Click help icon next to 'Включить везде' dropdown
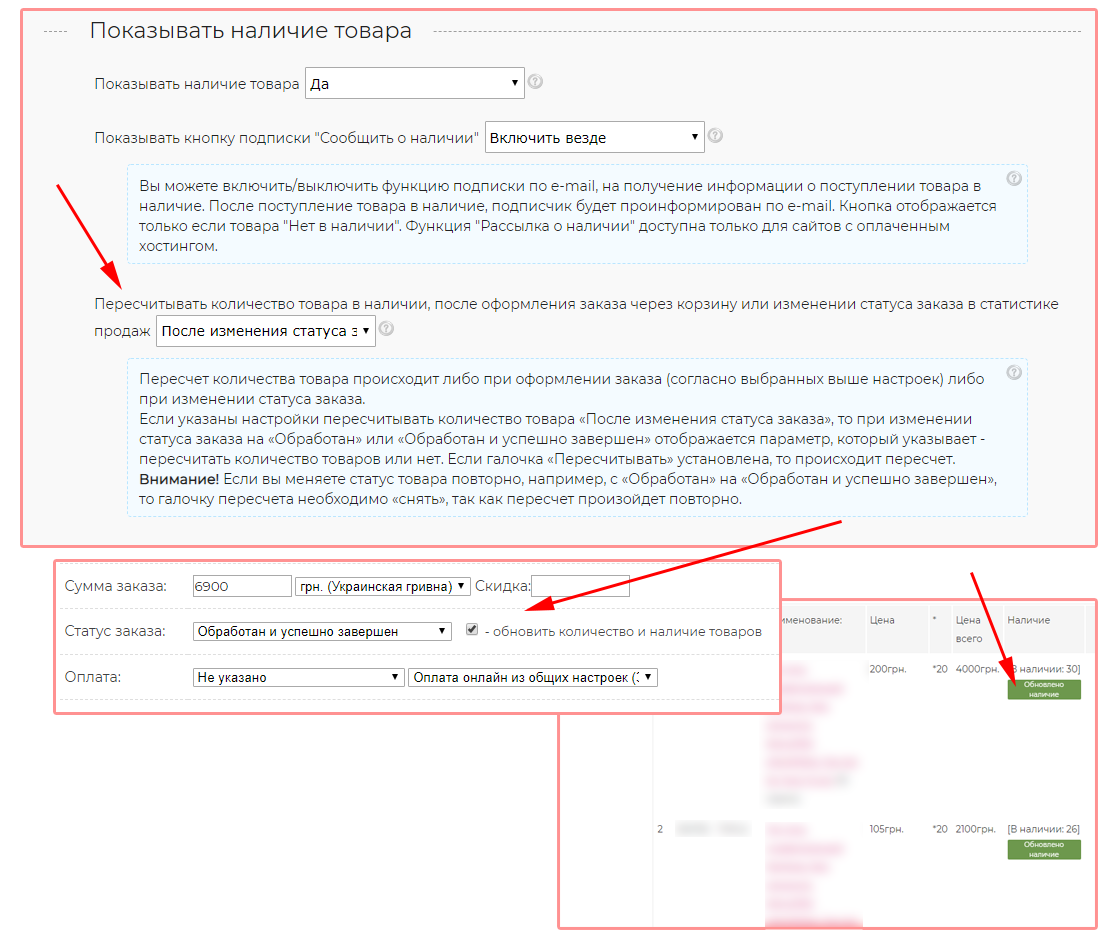1118x938 pixels. [715, 136]
